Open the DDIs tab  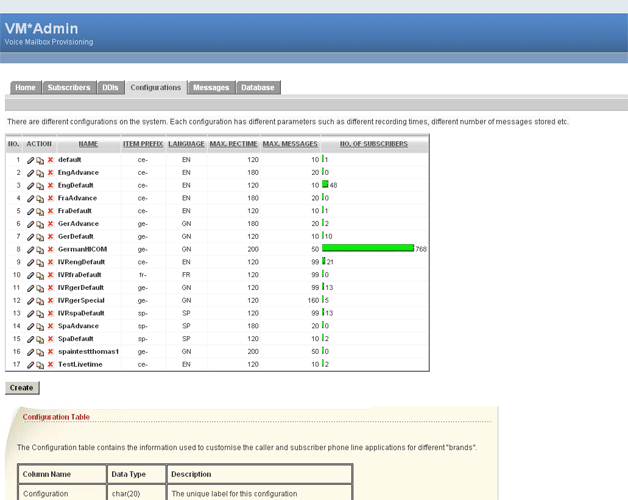click(x=110, y=88)
